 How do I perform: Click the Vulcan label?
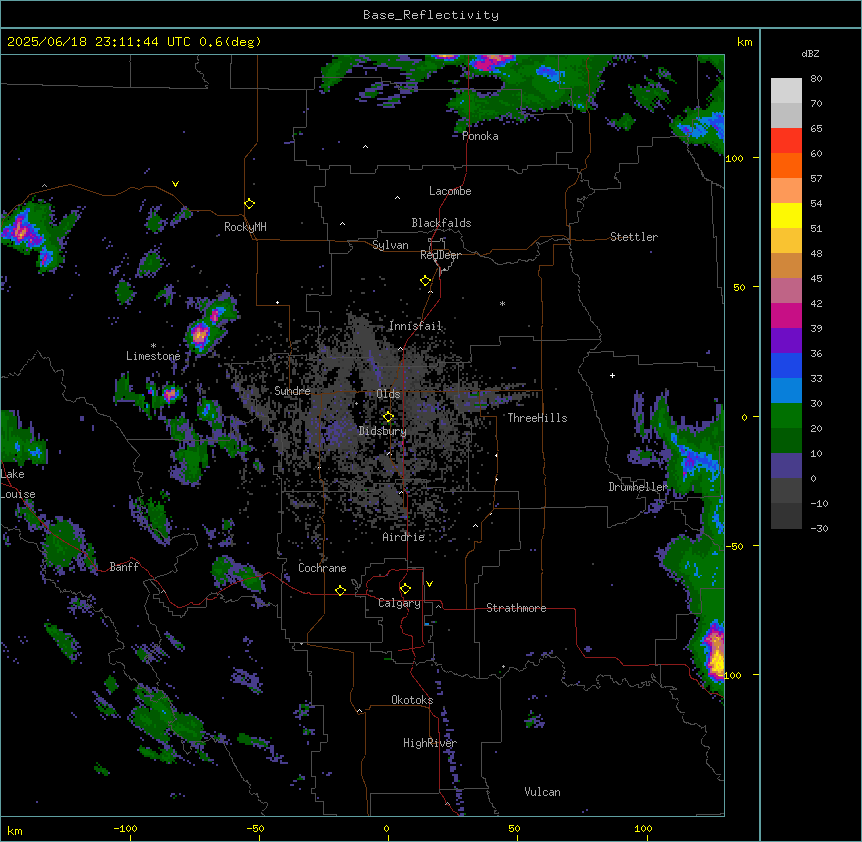click(543, 792)
